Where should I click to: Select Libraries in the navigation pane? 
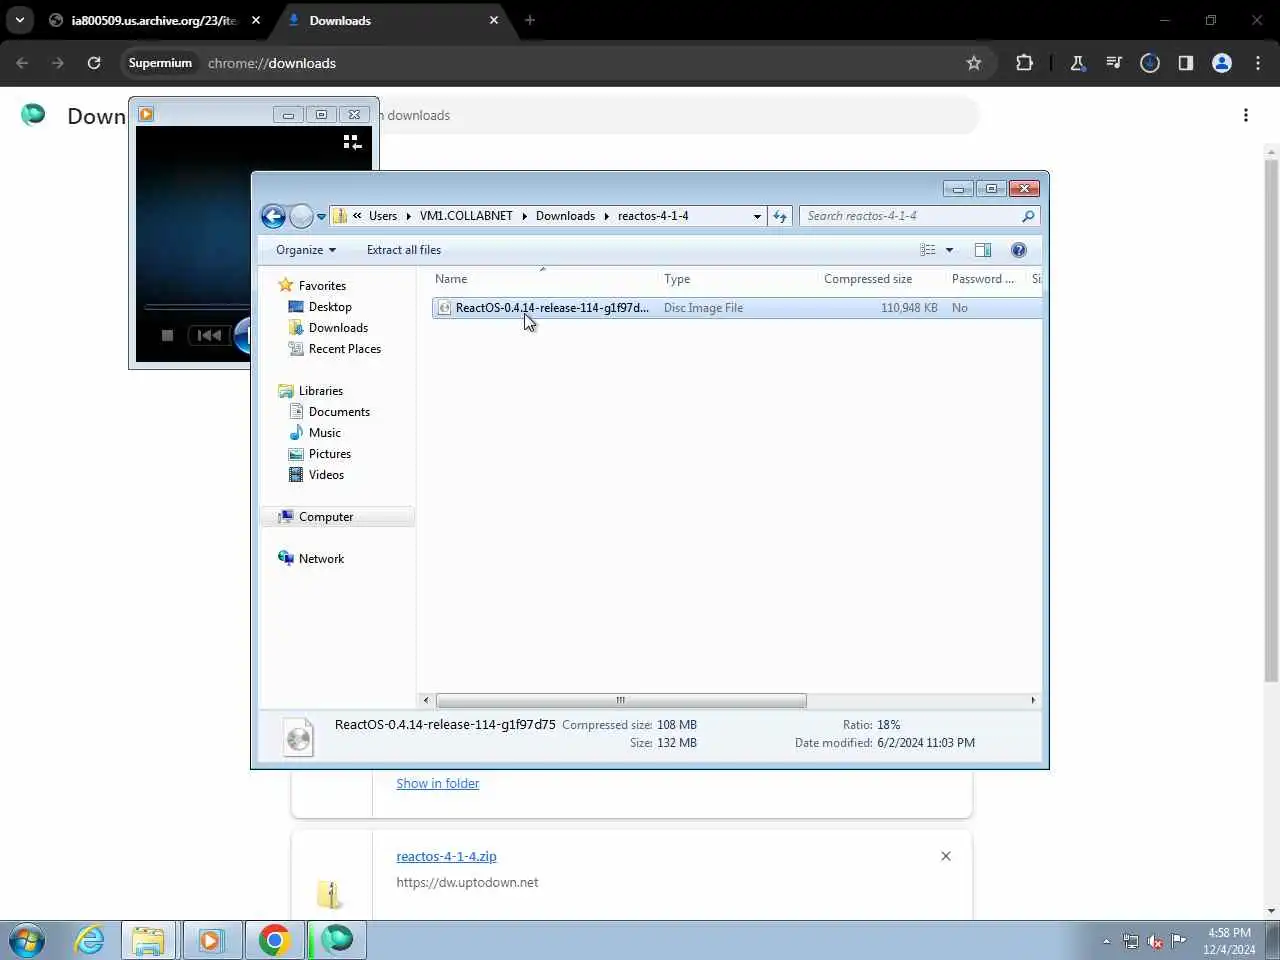[320, 391]
